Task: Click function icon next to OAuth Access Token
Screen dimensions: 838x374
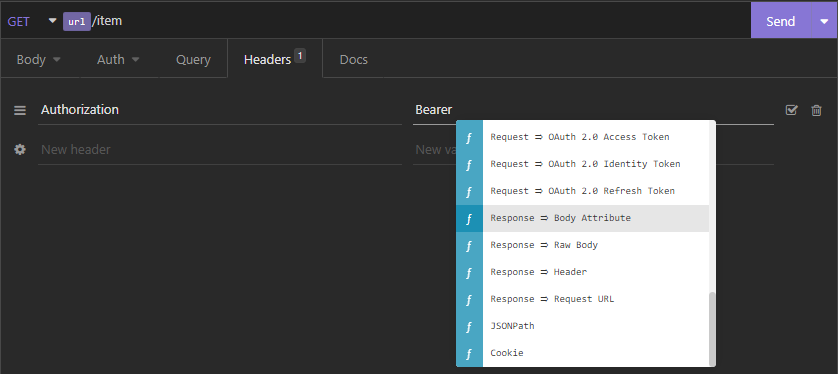Action: click(x=469, y=137)
